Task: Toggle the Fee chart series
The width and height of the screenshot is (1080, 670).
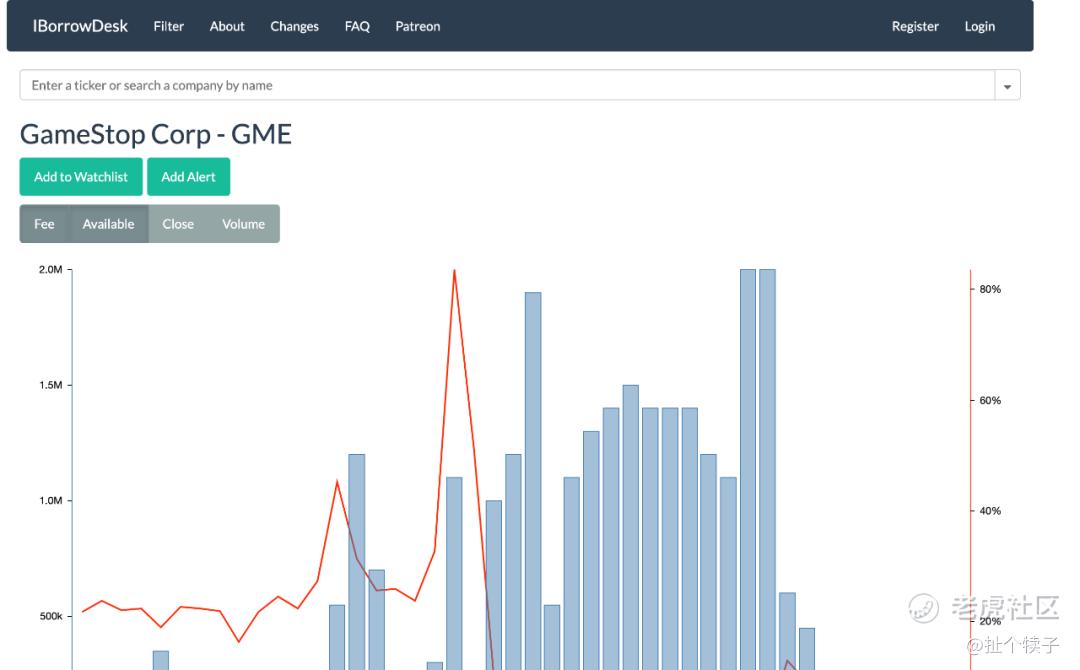Action: [x=43, y=224]
